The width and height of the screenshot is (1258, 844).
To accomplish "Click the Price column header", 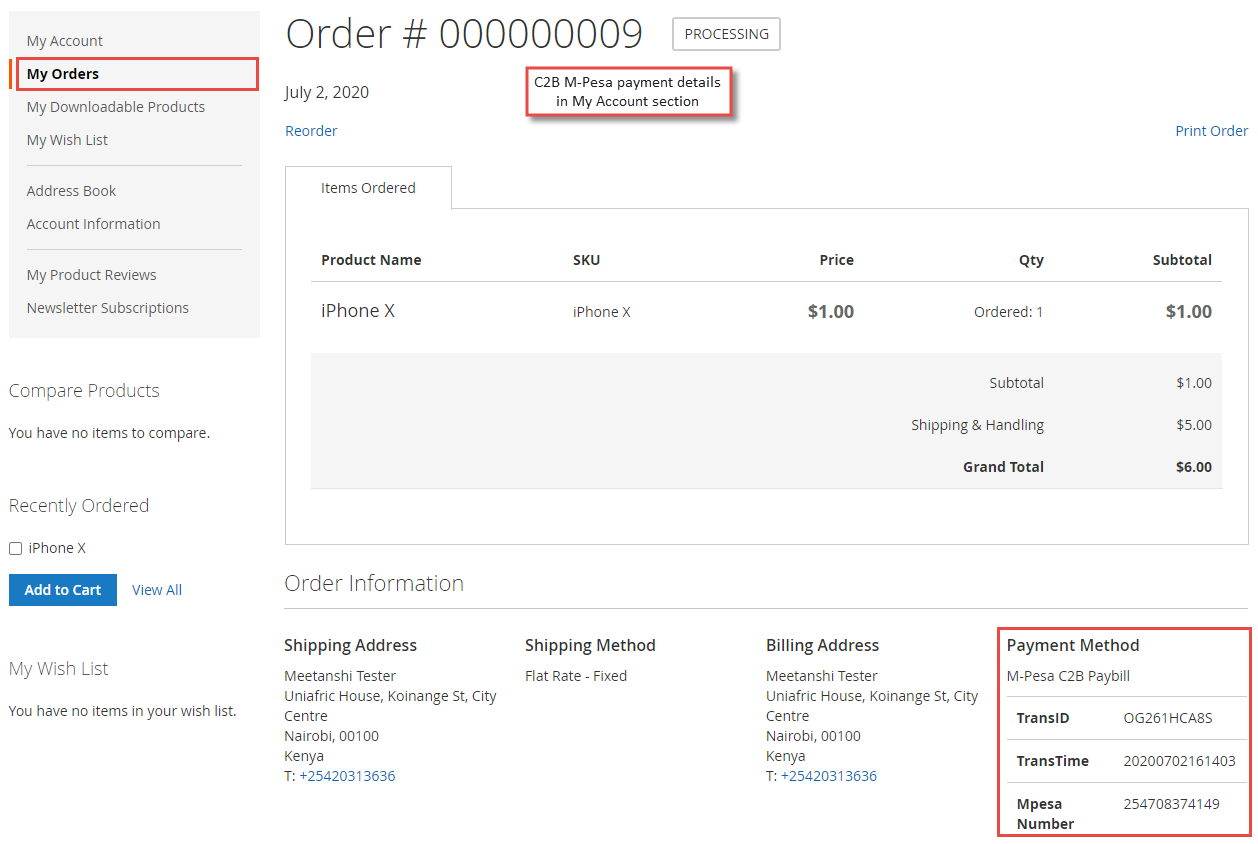I will [837, 260].
